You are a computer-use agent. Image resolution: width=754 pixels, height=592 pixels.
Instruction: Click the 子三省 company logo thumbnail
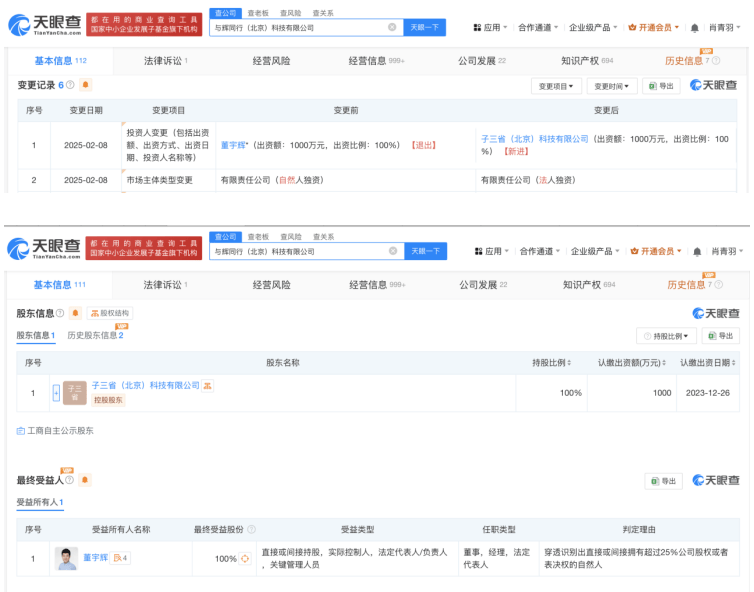[x=75, y=393]
